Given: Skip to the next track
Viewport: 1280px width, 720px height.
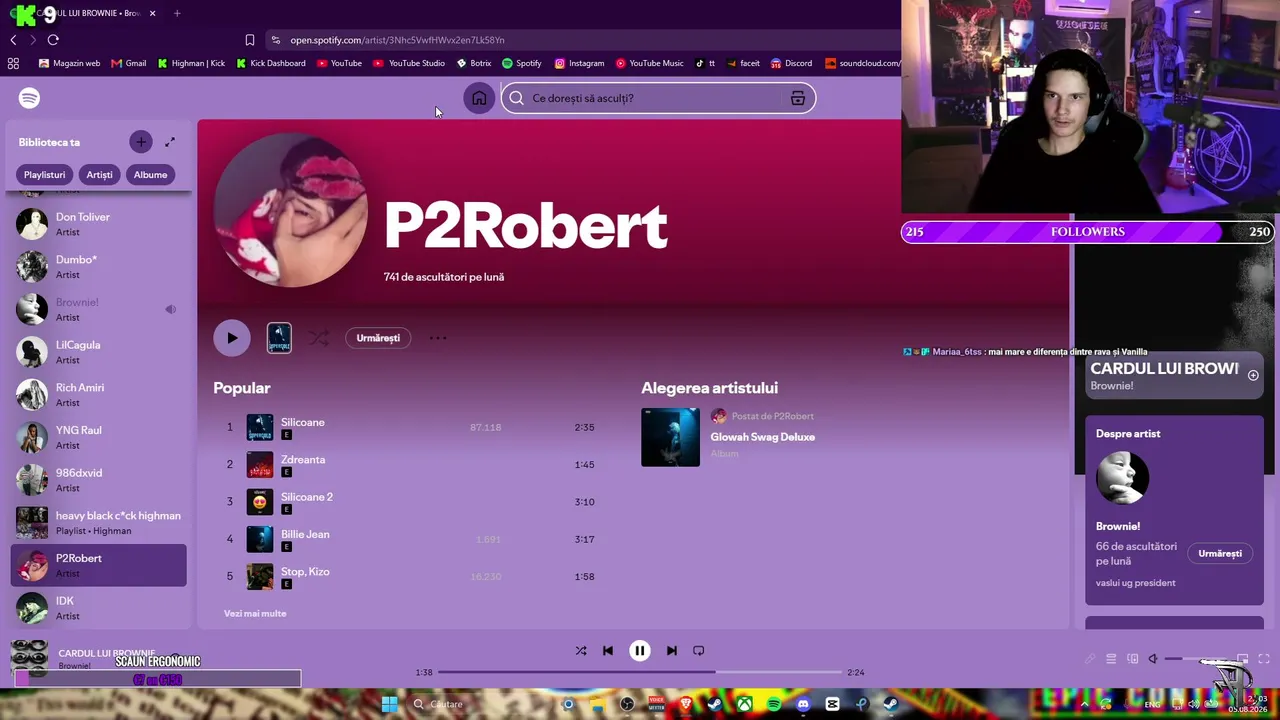Looking at the screenshot, I should click(x=672, y=651).
